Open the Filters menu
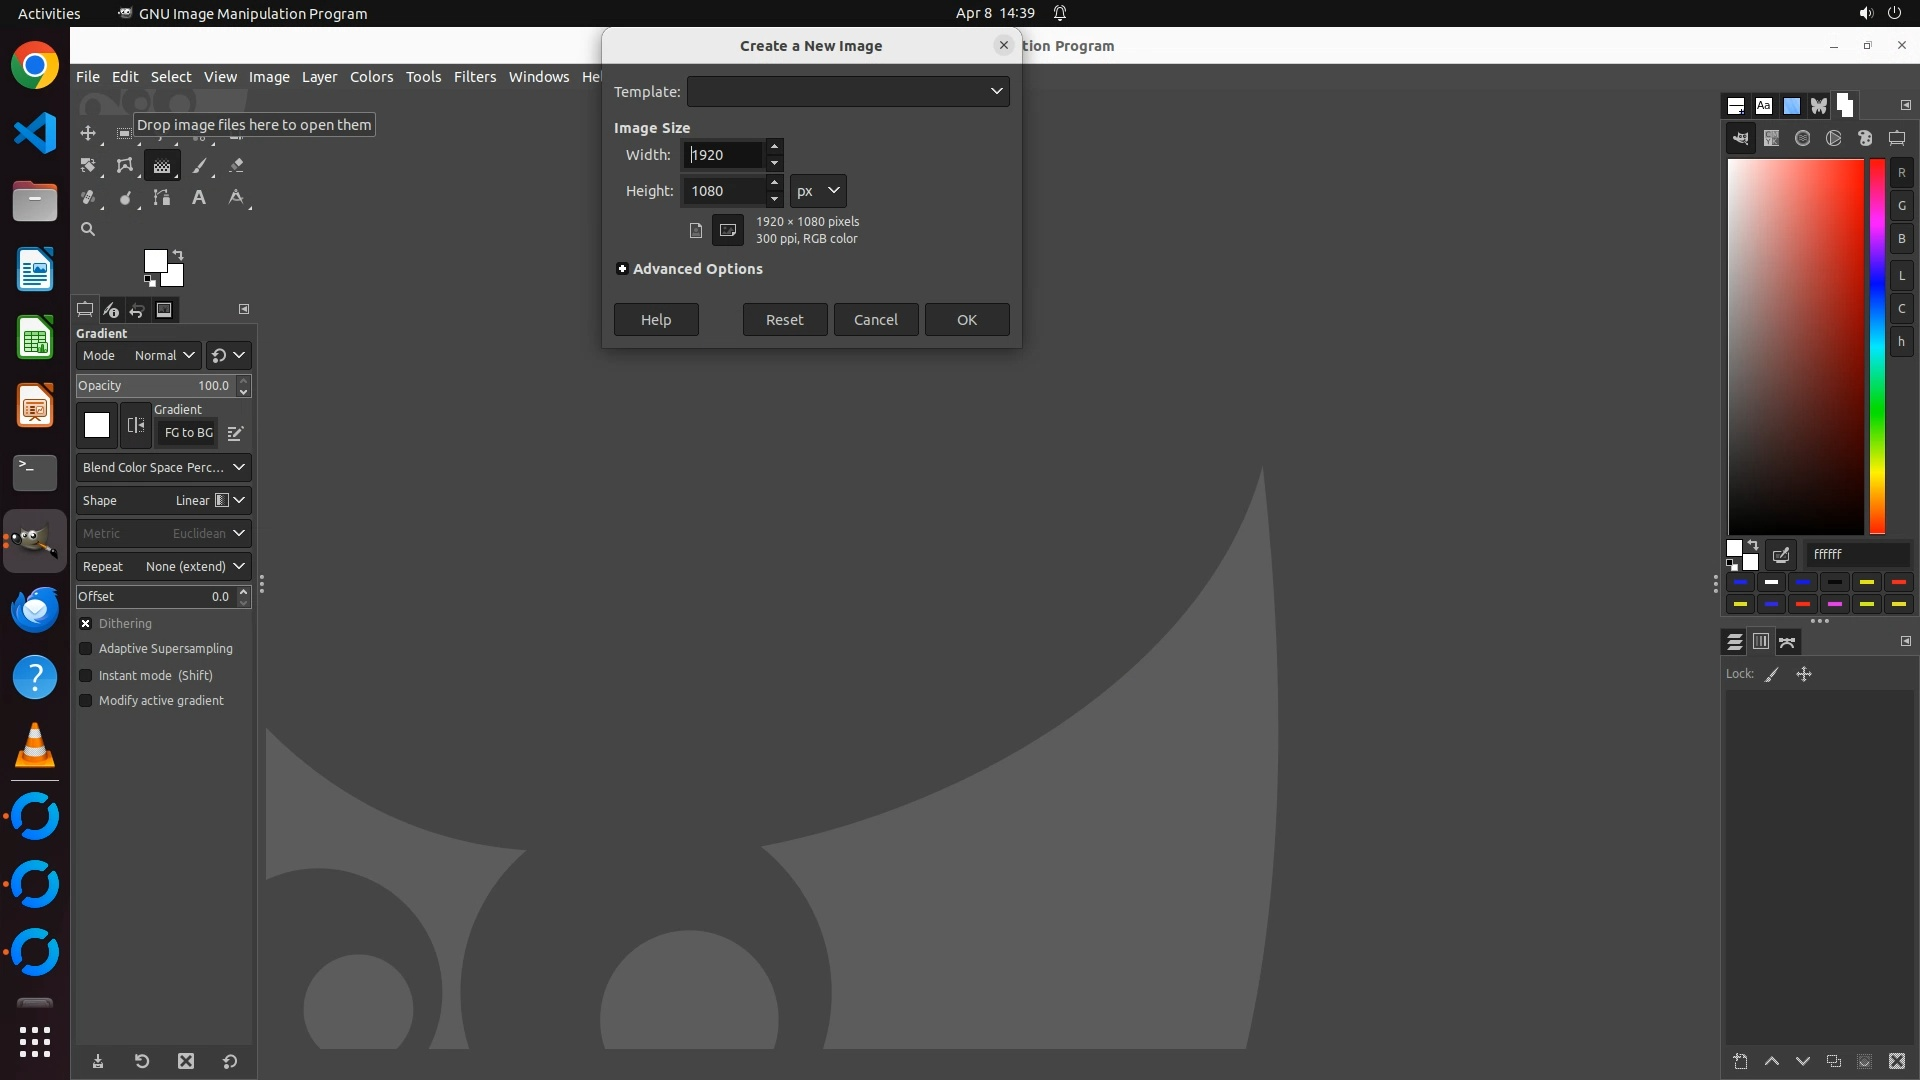Image resolution: width=1920 pixels, height=1080 pixels. pos(474,77)
